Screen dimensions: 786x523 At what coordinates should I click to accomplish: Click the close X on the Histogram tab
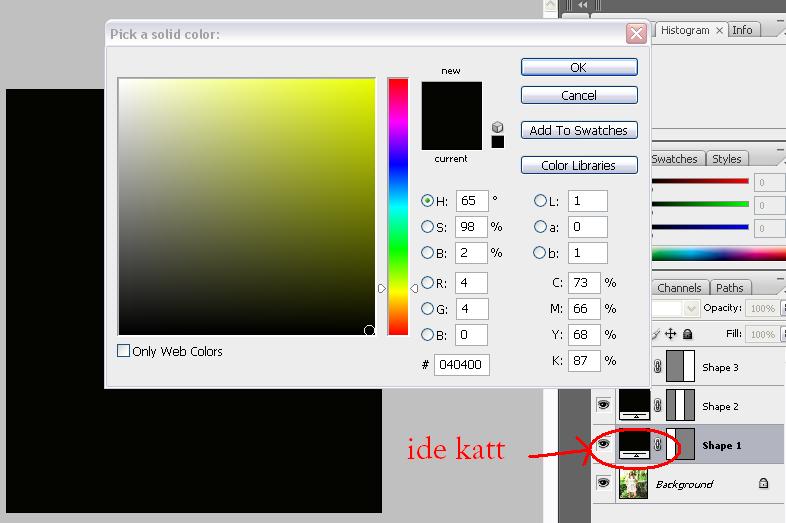pos(718,31)
